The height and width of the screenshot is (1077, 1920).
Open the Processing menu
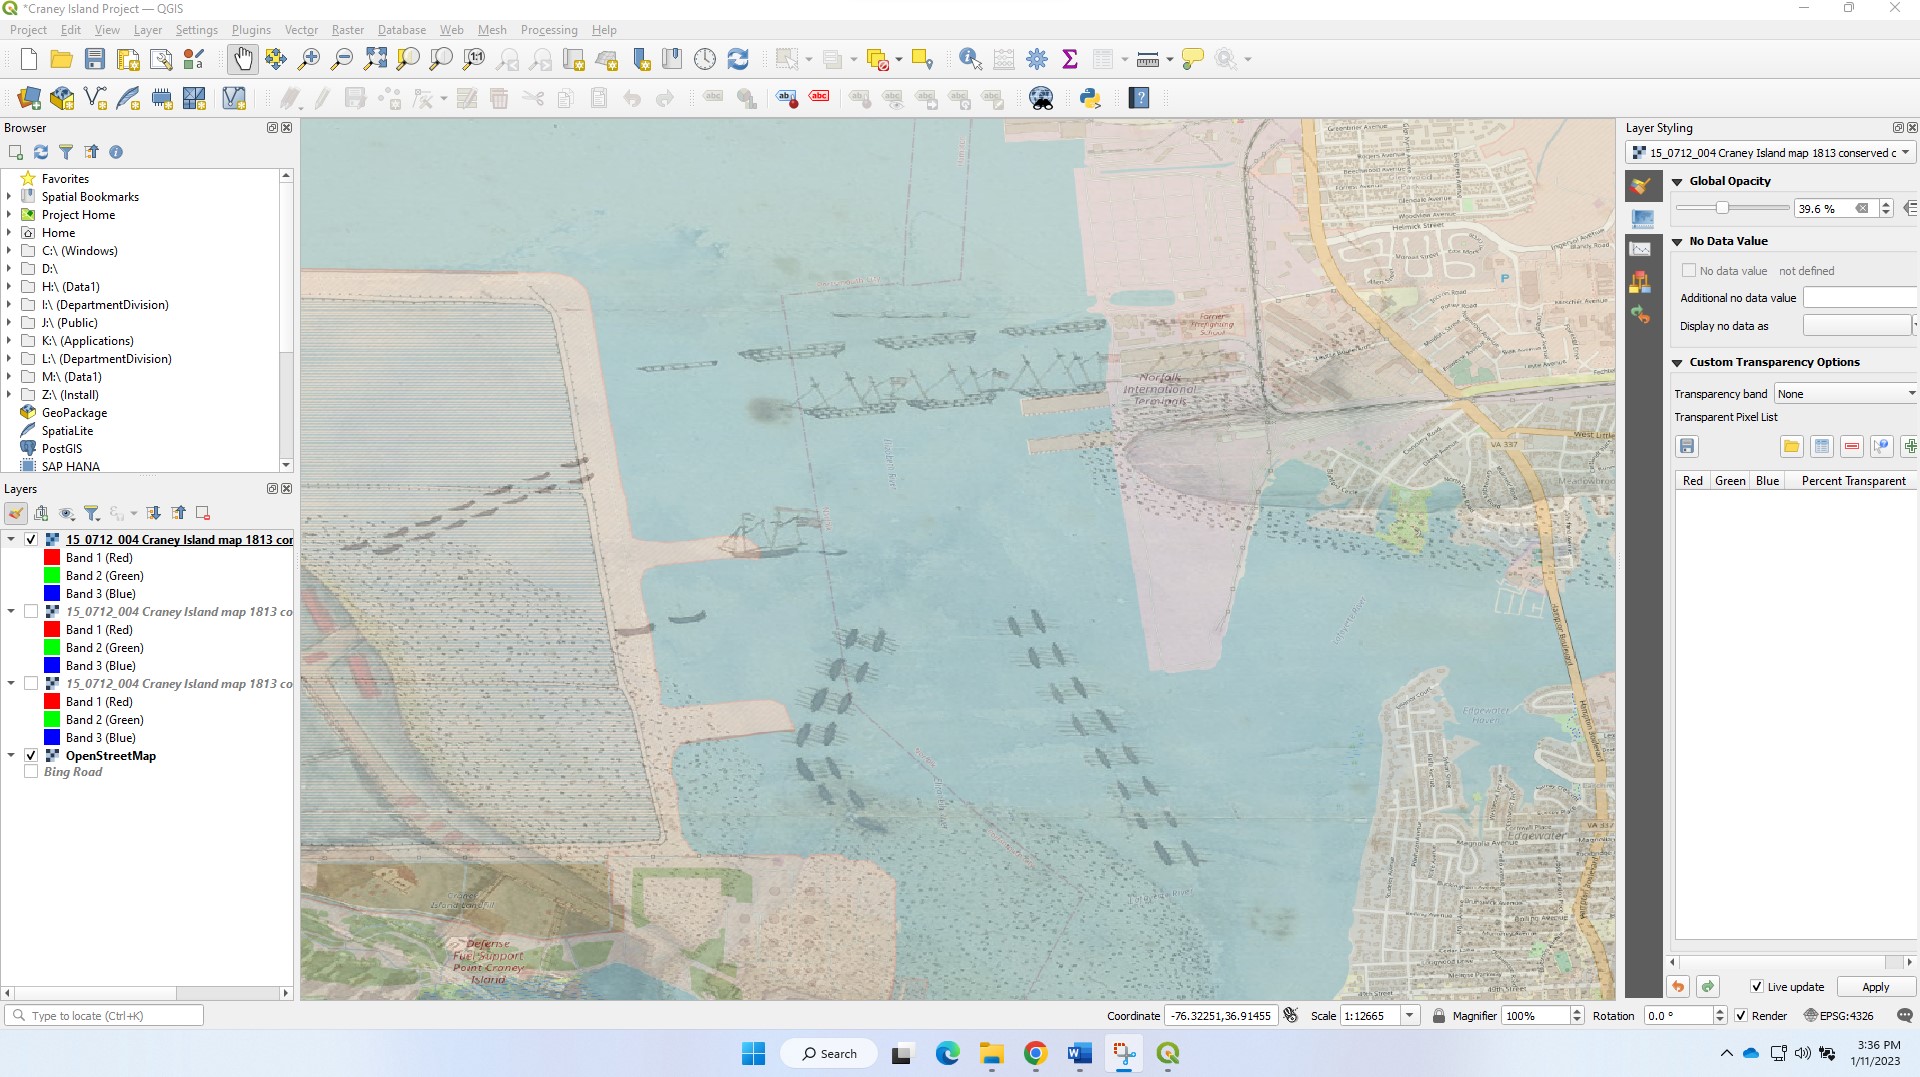pyautogui.click(x=548, y=30)
